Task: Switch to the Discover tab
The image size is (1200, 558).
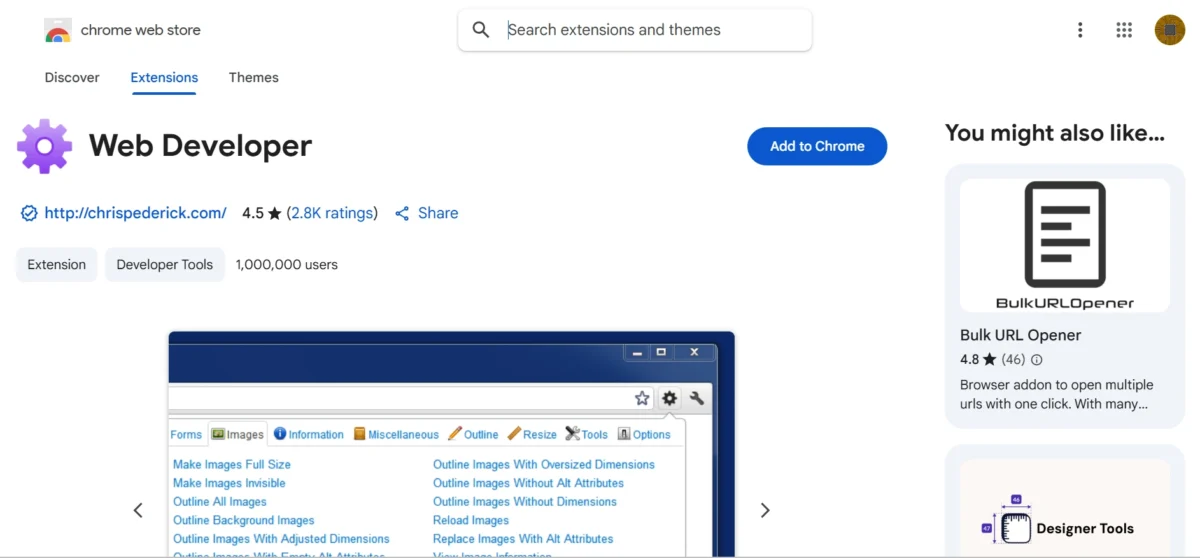Action: [x=72, y=77]
